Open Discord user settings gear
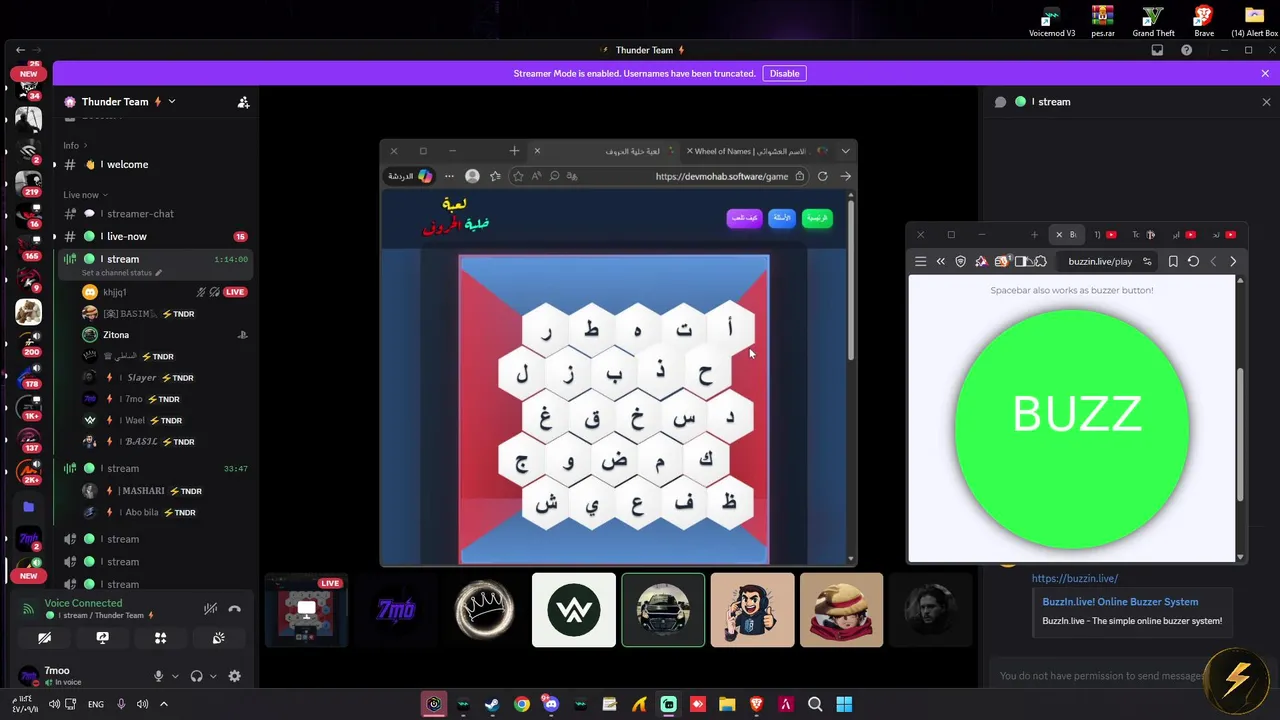Viewport: 1280px width, 720px height. tap(234, 676)
